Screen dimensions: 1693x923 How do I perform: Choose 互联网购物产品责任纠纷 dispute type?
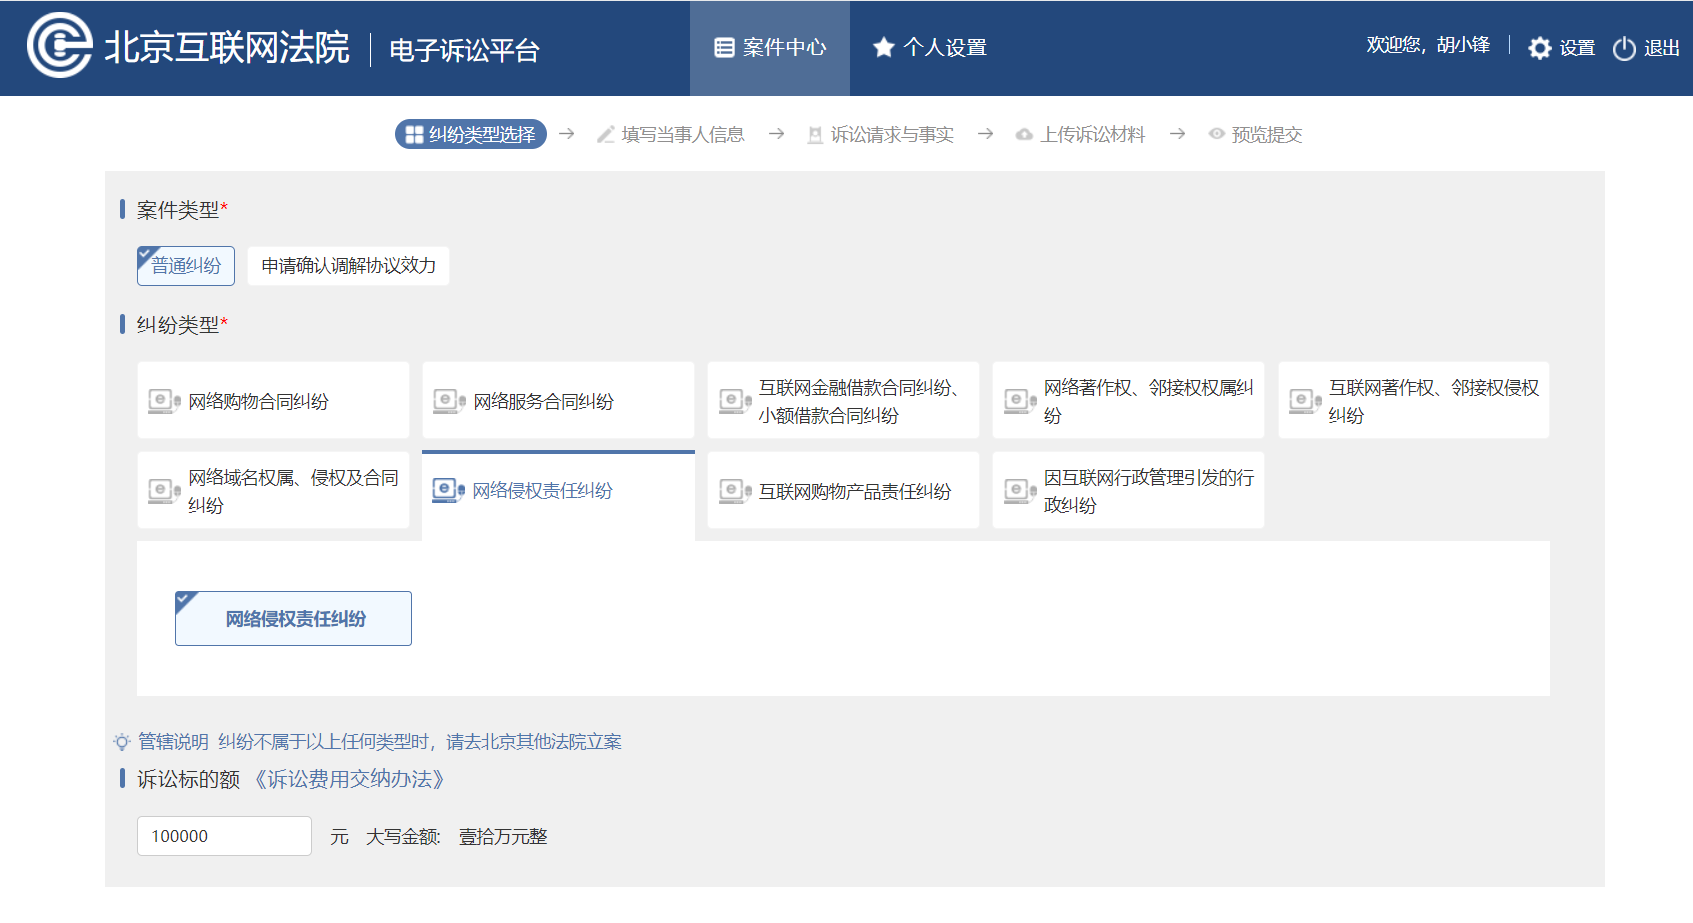[x=843, y=490]
